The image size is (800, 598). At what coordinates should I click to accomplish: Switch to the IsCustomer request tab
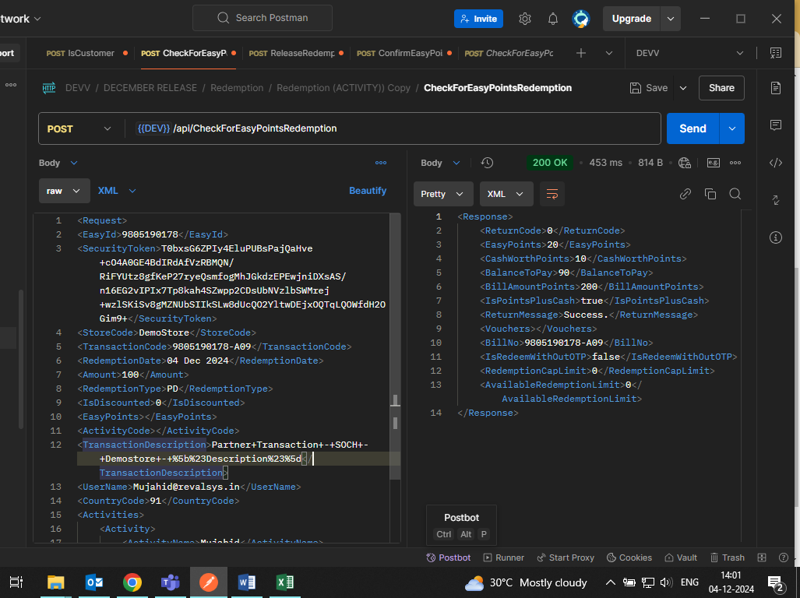[82, 53]
